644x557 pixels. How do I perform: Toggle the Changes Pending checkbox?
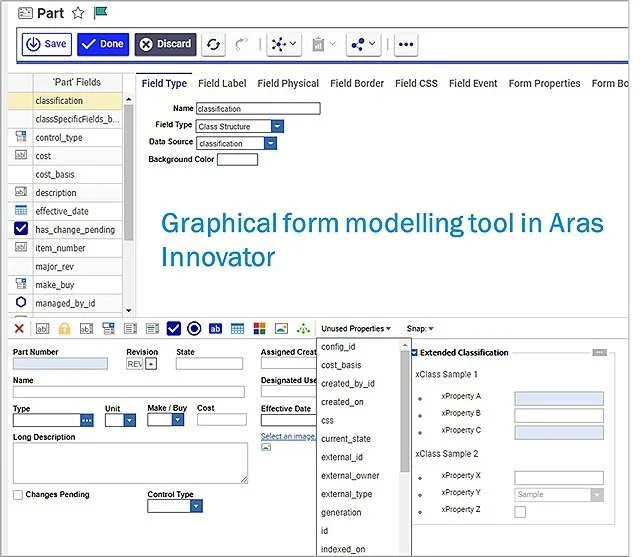(x=18, y=495)
